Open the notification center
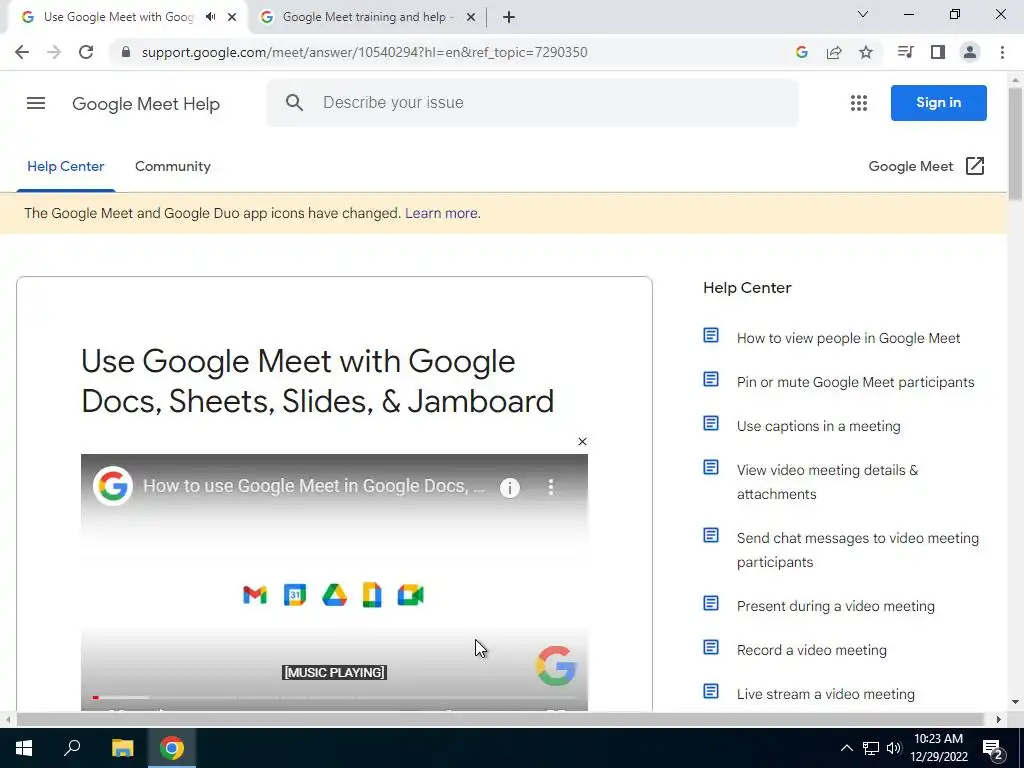The width and height of the screenshot is (1024, 768). [x=993, y=748]
